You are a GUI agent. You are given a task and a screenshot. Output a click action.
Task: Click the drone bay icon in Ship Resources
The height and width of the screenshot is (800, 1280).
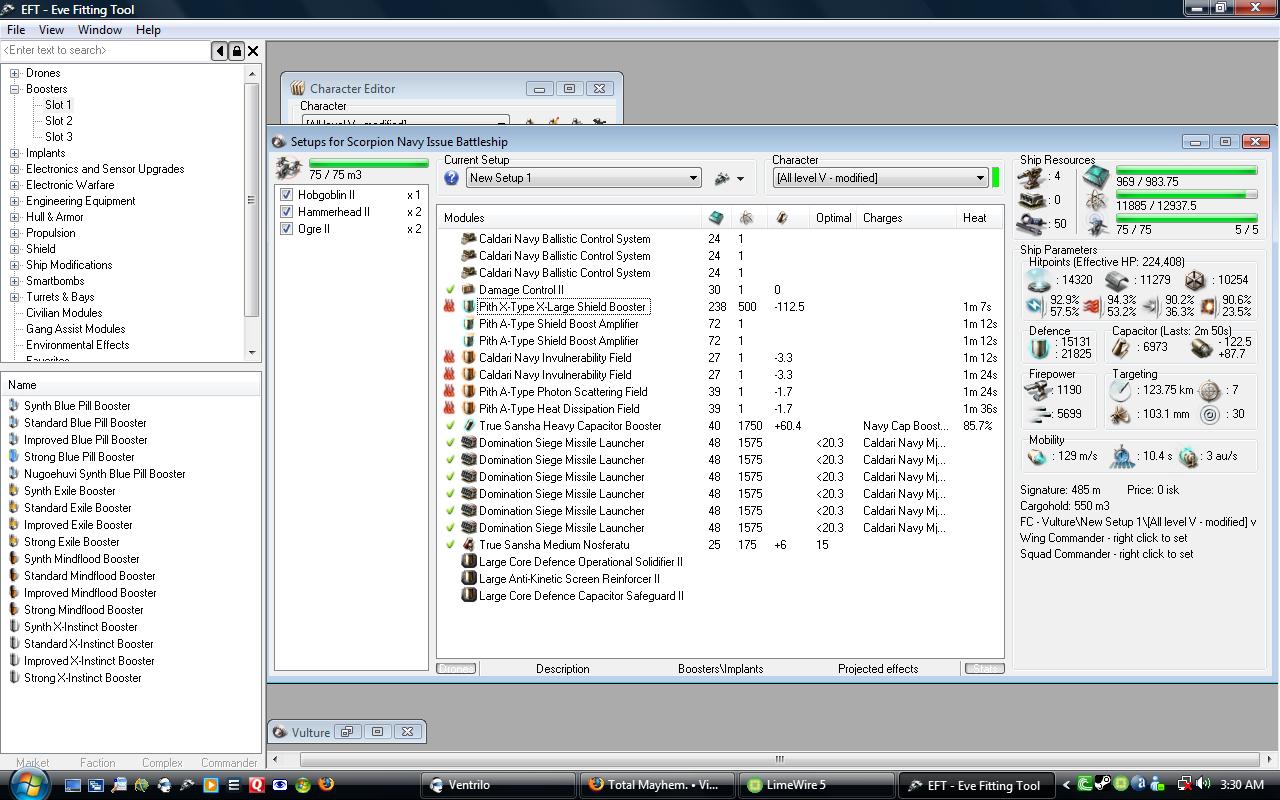[x=1097, y=226]
